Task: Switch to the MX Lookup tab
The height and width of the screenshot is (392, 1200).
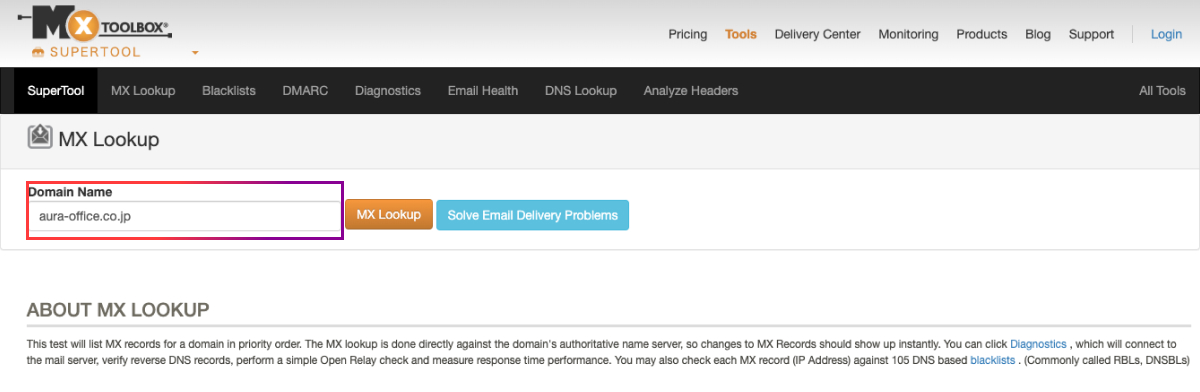Action: click(143, 90)
